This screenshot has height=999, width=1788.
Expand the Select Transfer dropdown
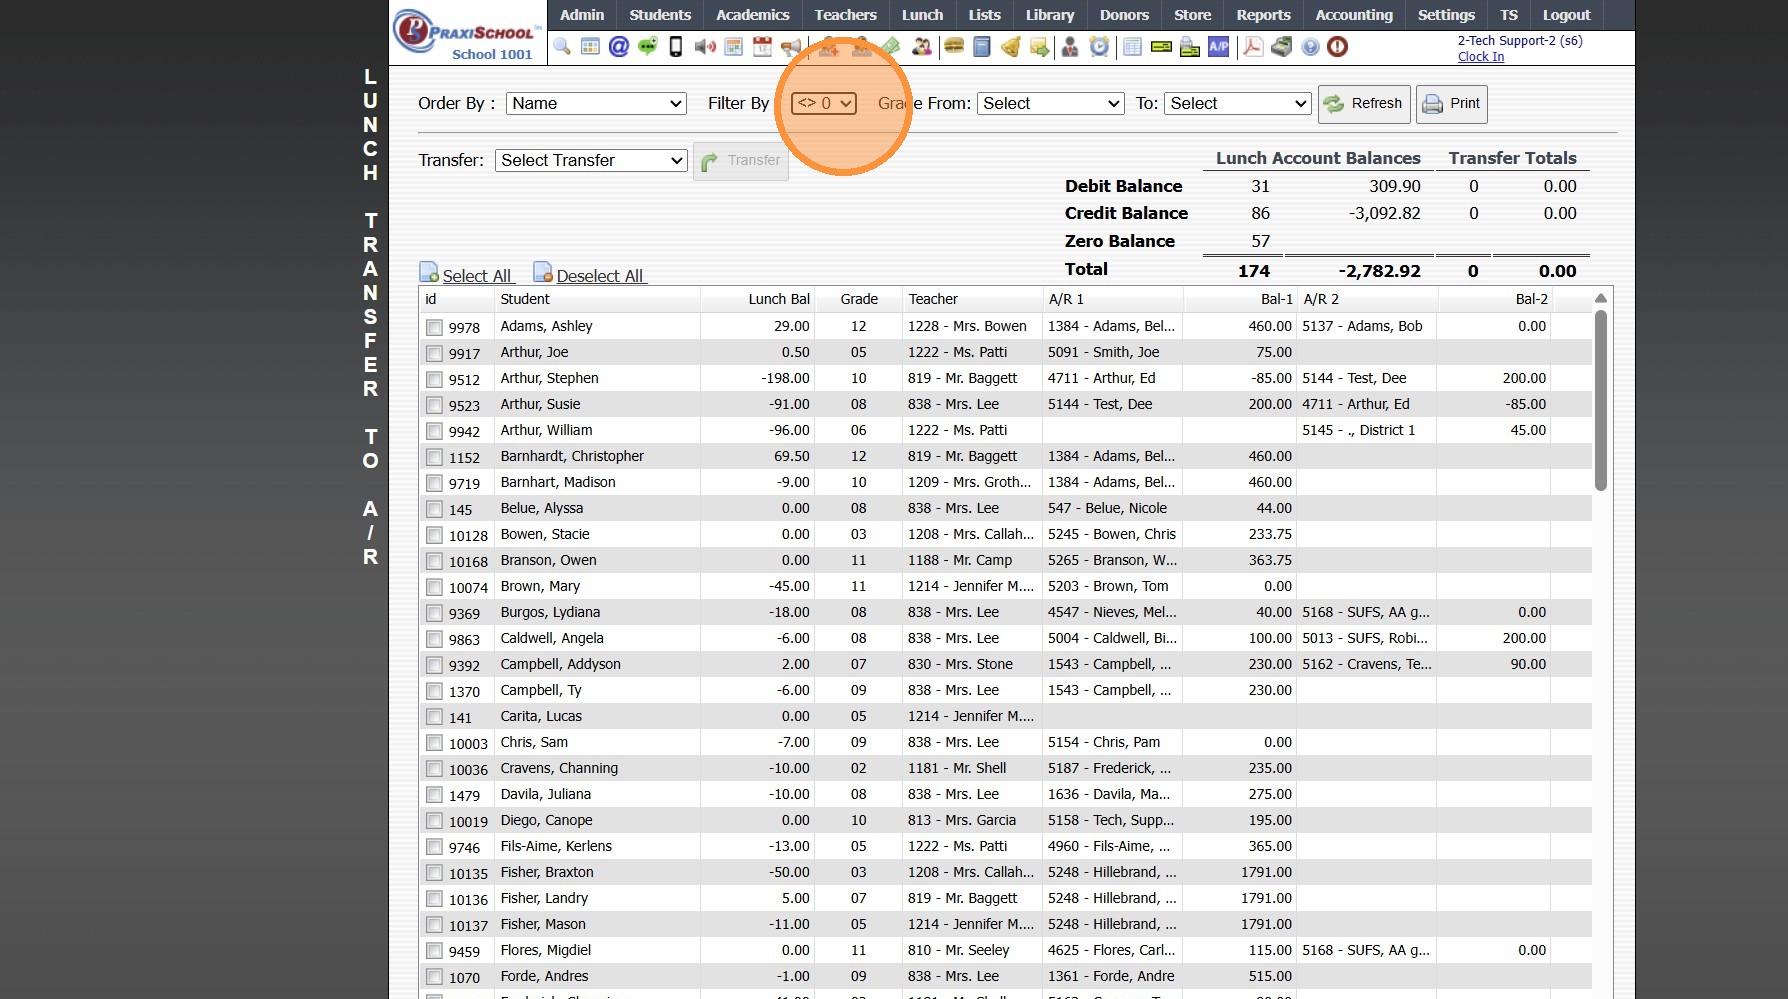[x=591, y=160]
